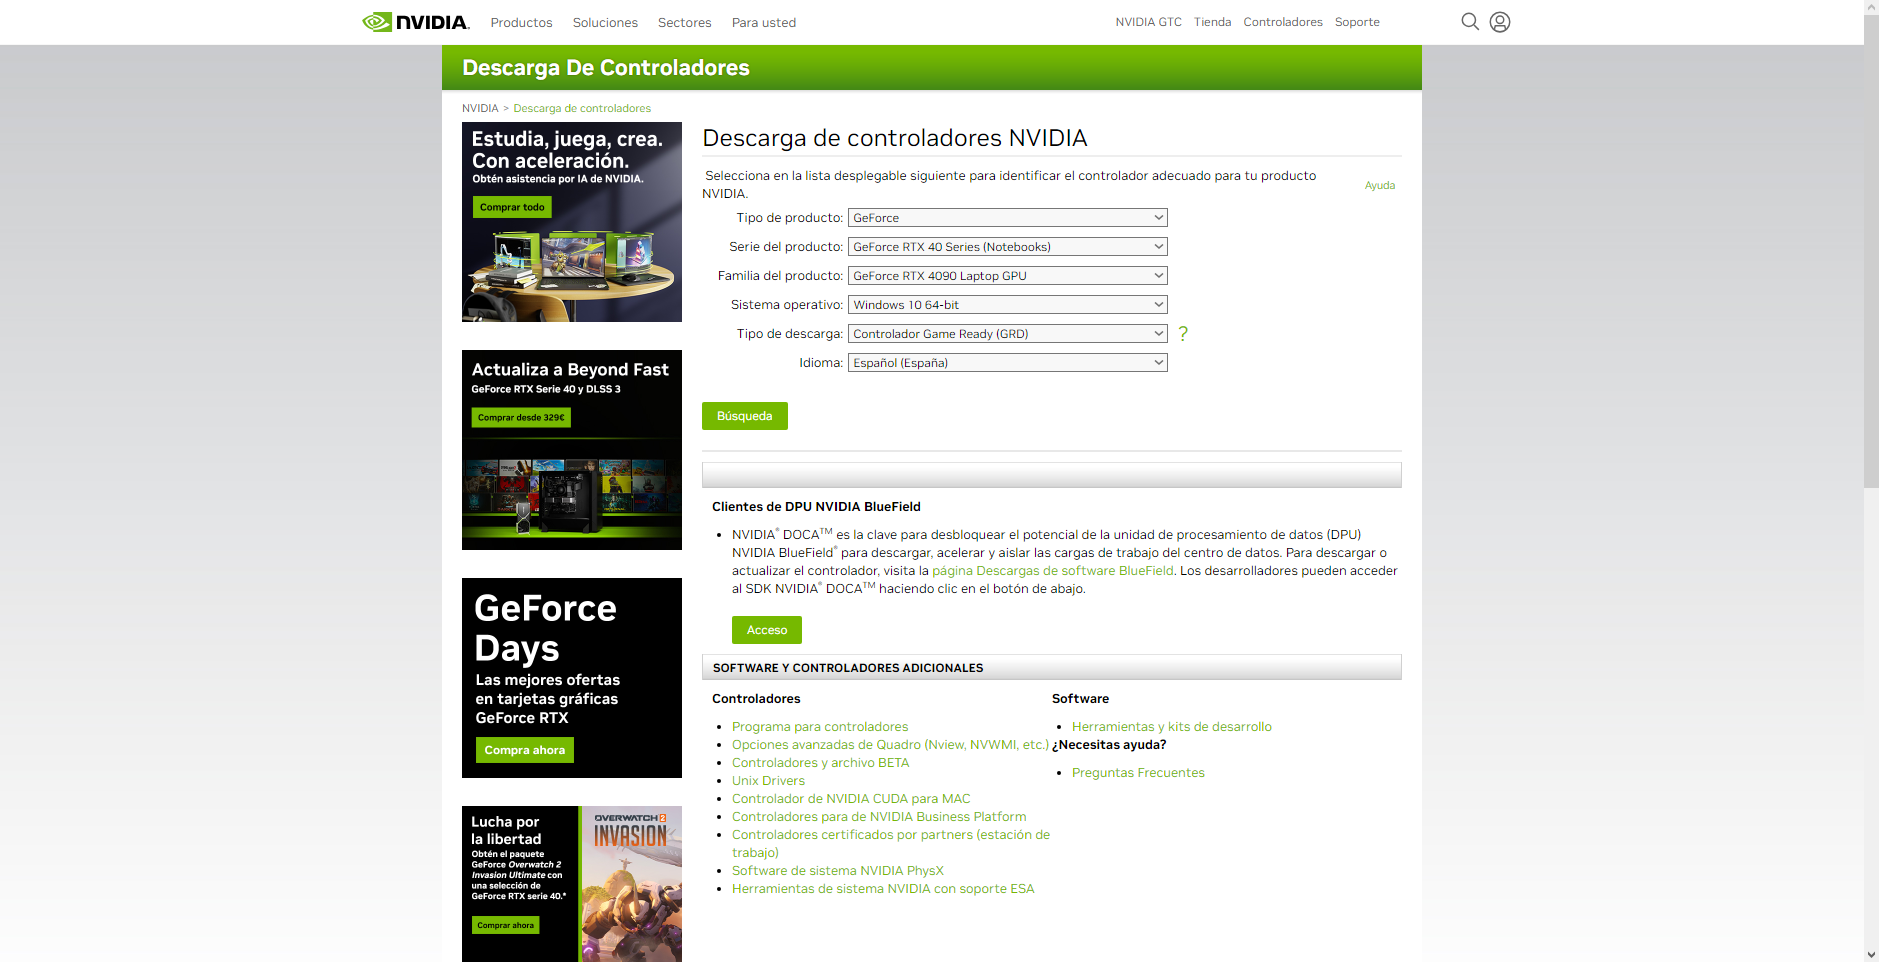Open Controladores y archivo BETA link
Image resolution: width=1879 pixels, height=962 pixels.
pyautogui.click(x=821, y=763)
